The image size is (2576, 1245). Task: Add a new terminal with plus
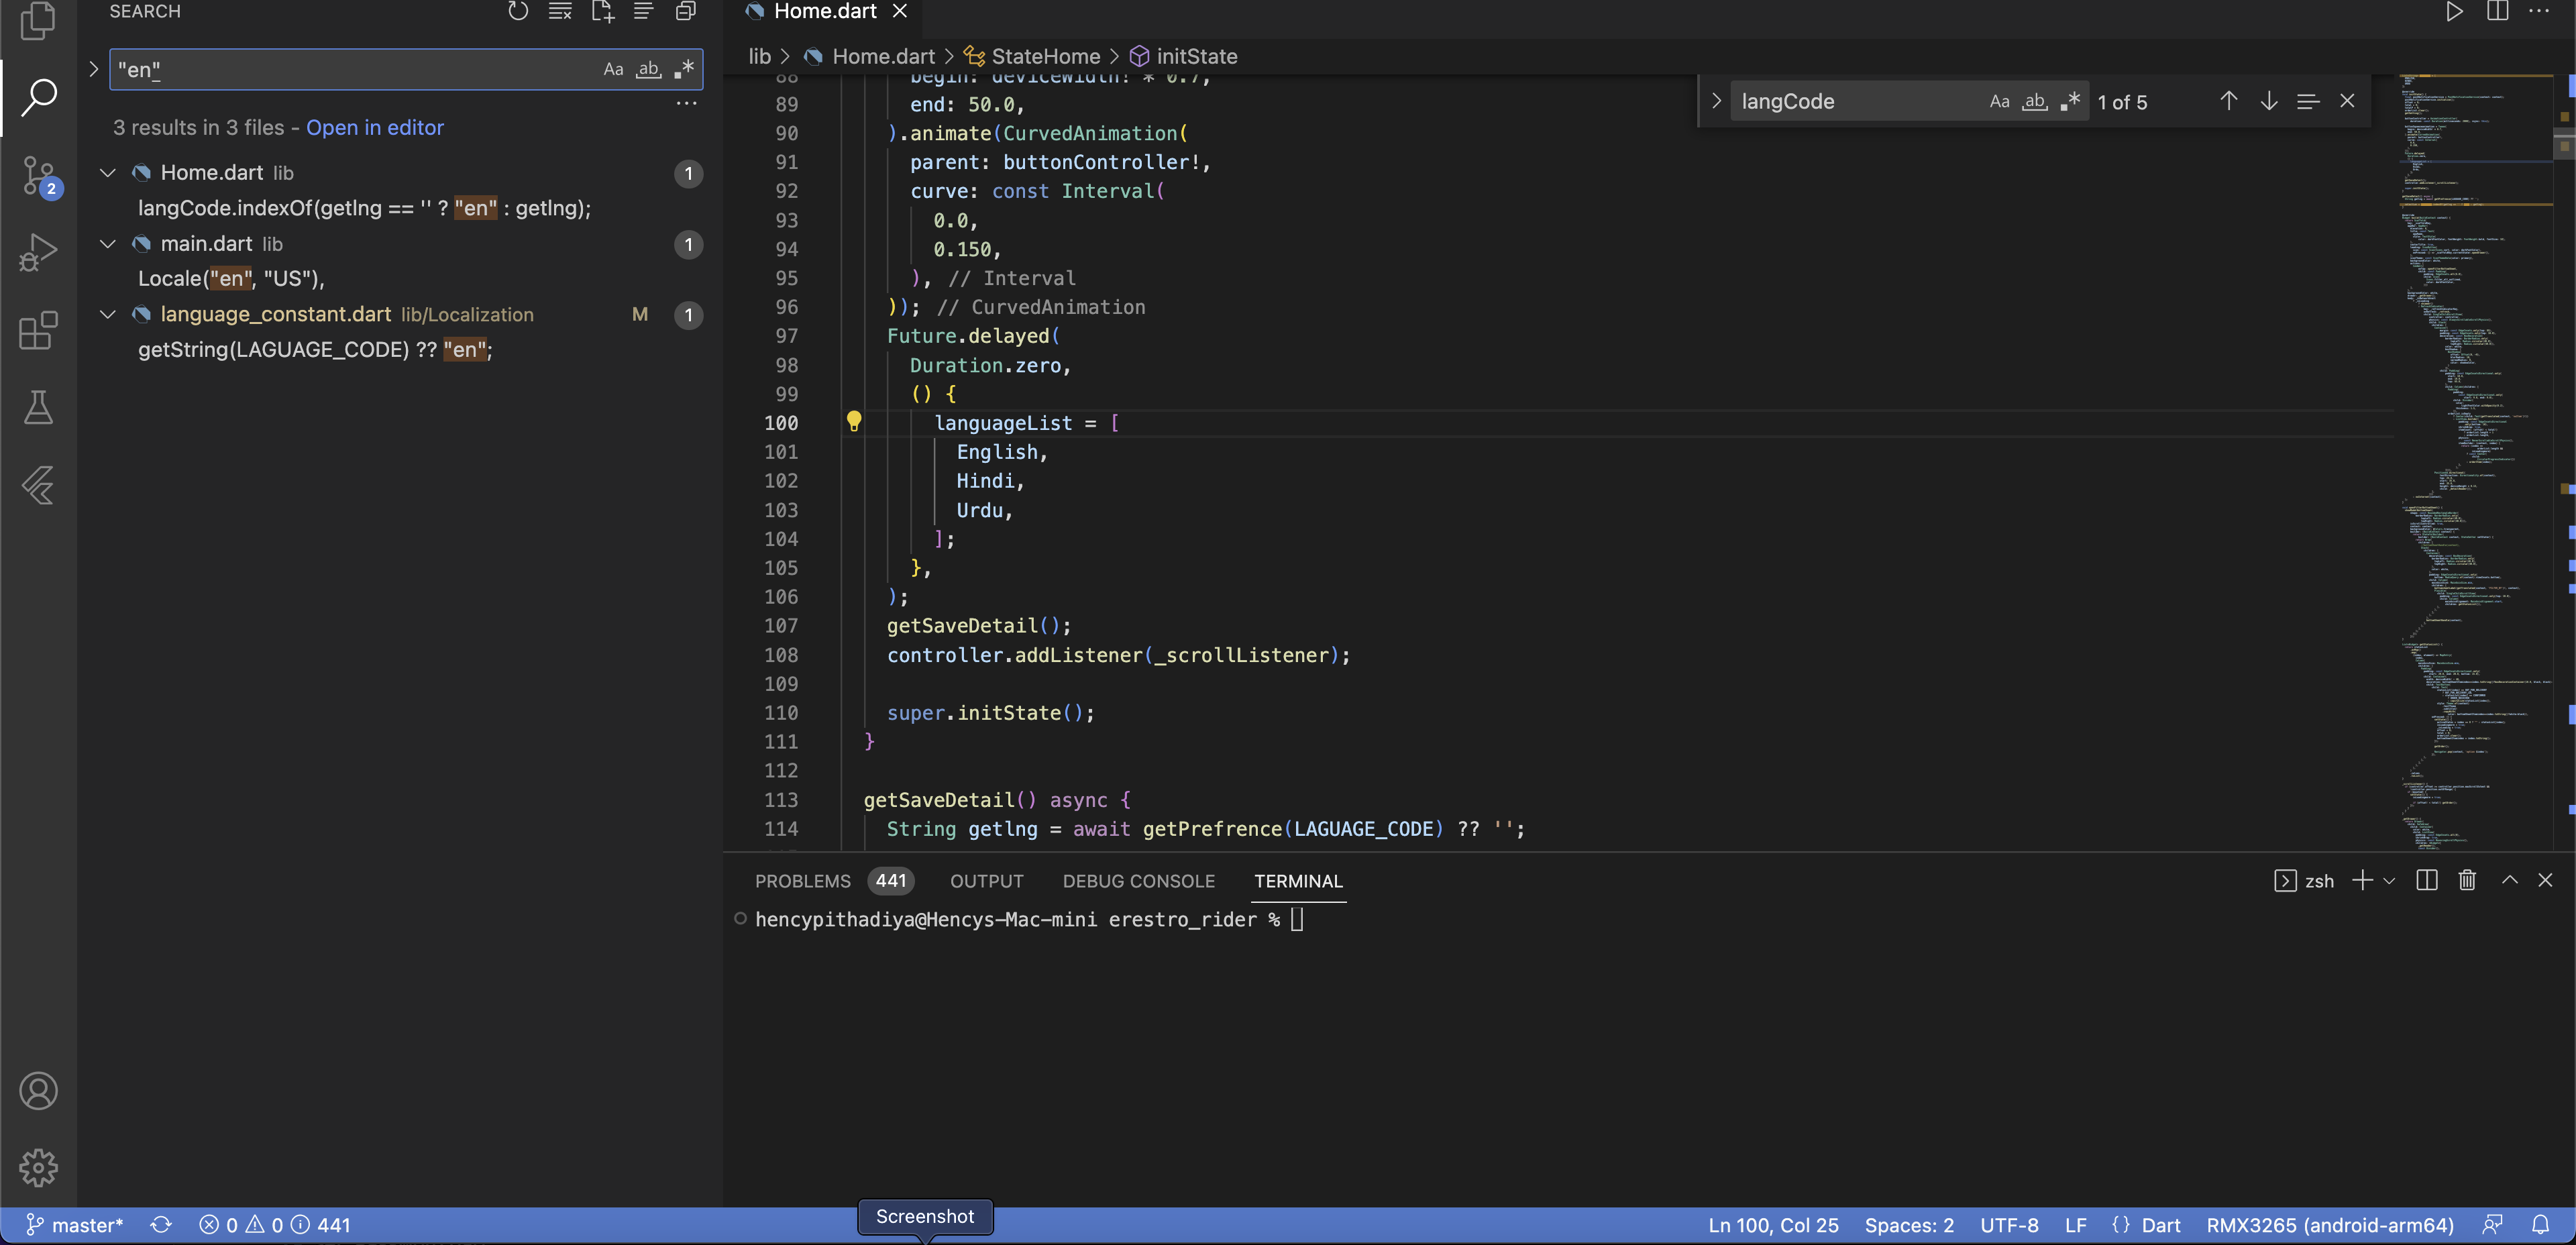point(2362,880)
